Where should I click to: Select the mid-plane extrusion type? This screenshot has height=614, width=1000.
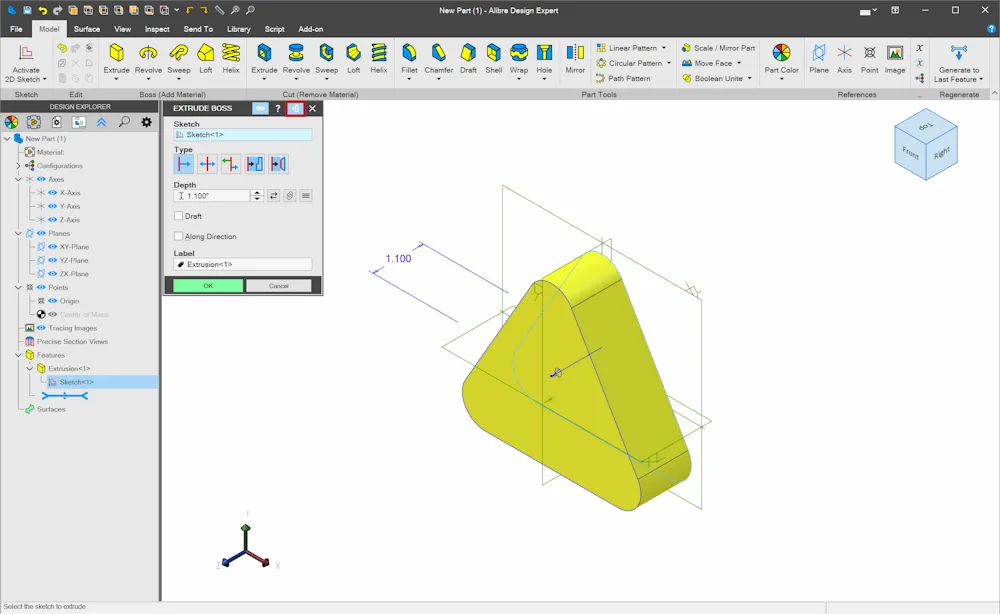[x=207, y=164]
